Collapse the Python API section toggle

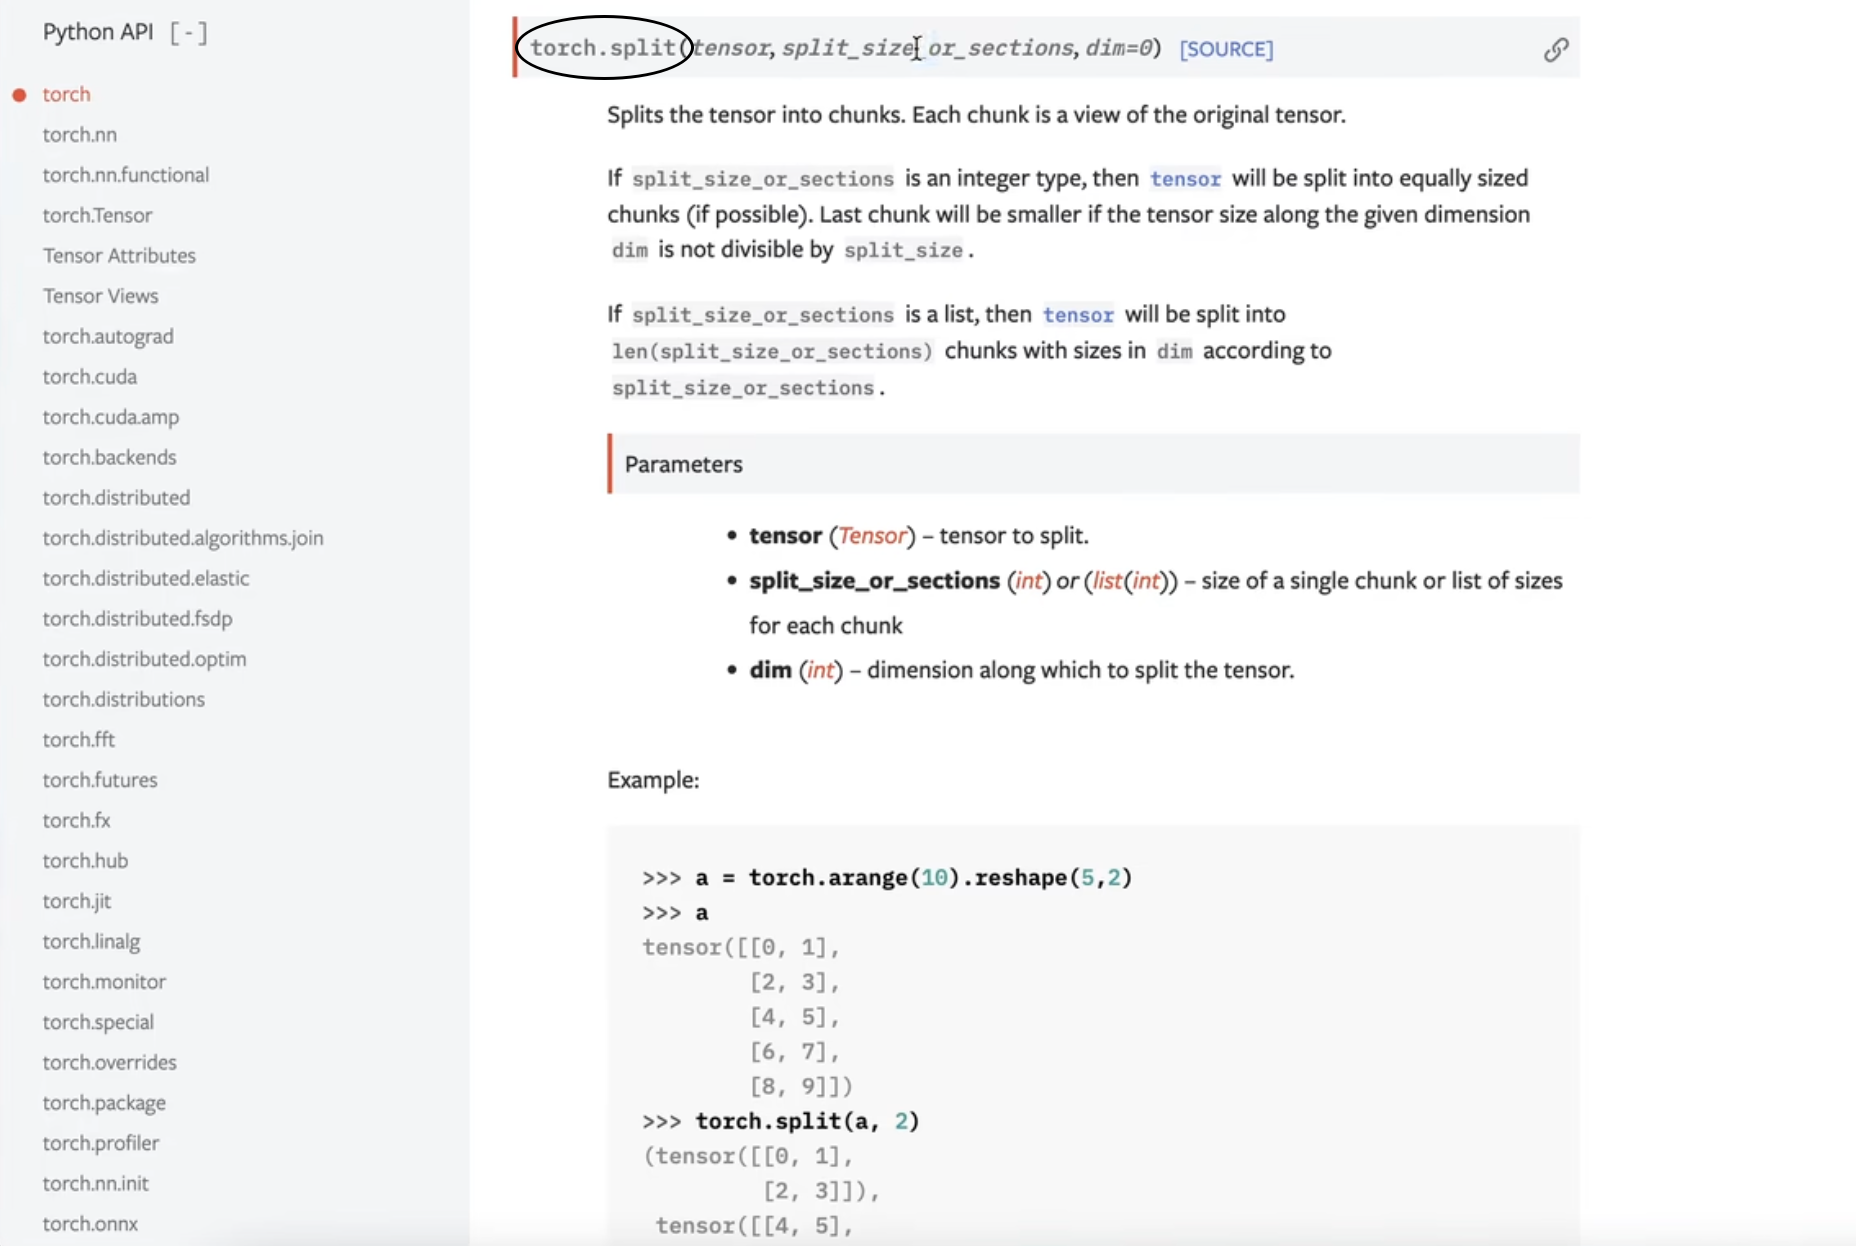coord(188,32)
